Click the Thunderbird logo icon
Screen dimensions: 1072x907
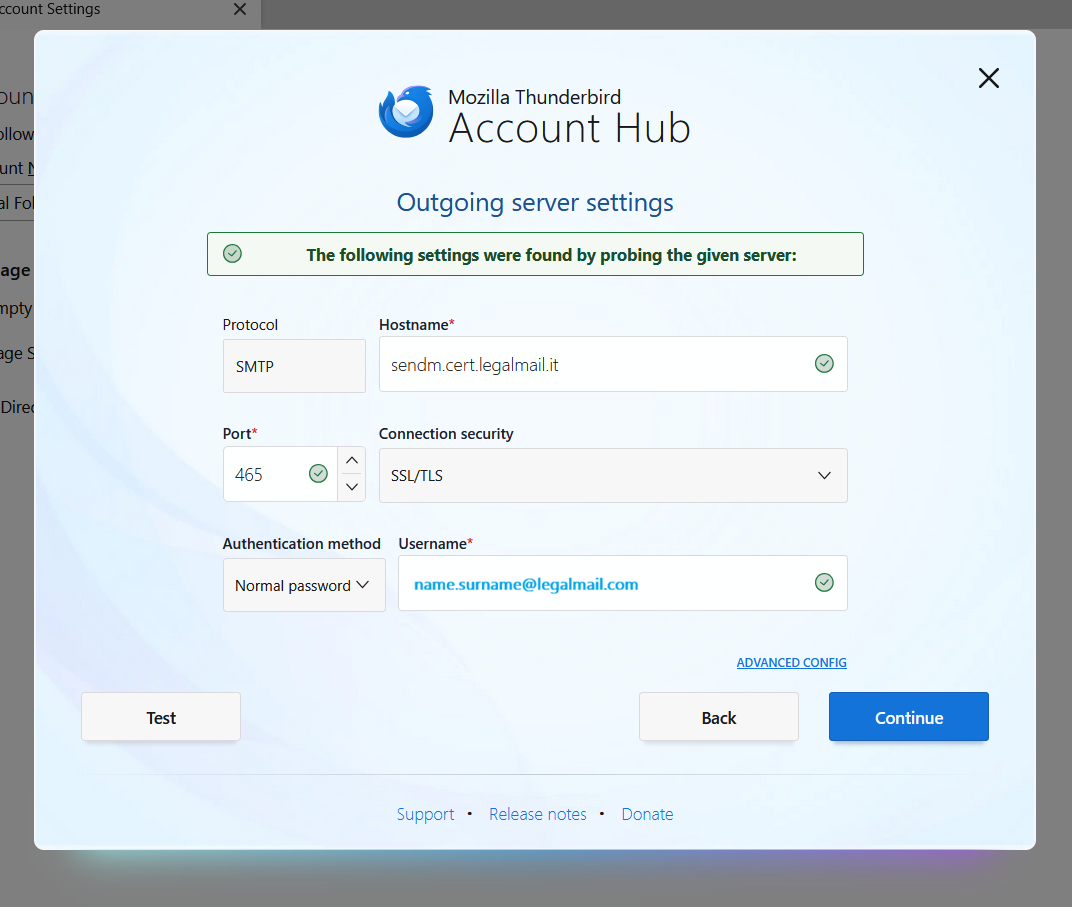tap(406, 112)
